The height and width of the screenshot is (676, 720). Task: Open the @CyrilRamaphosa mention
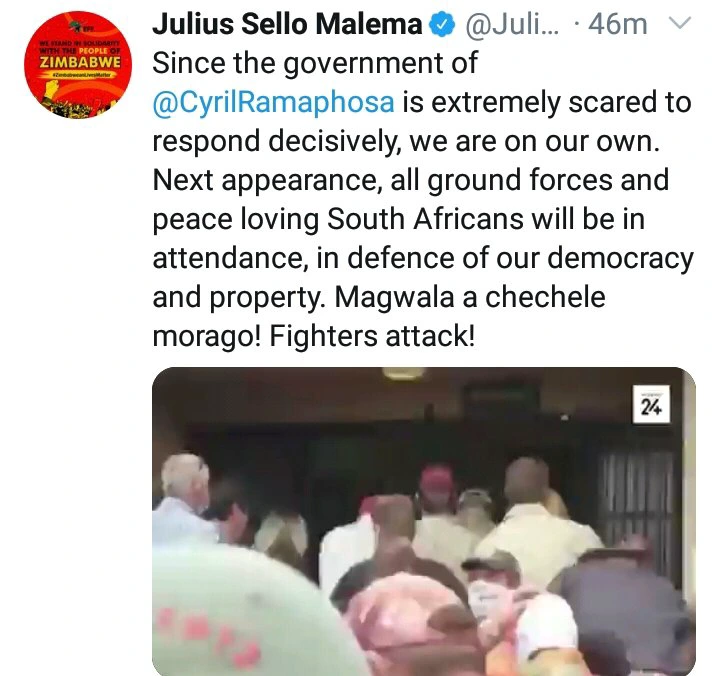[x=273, y=102]
